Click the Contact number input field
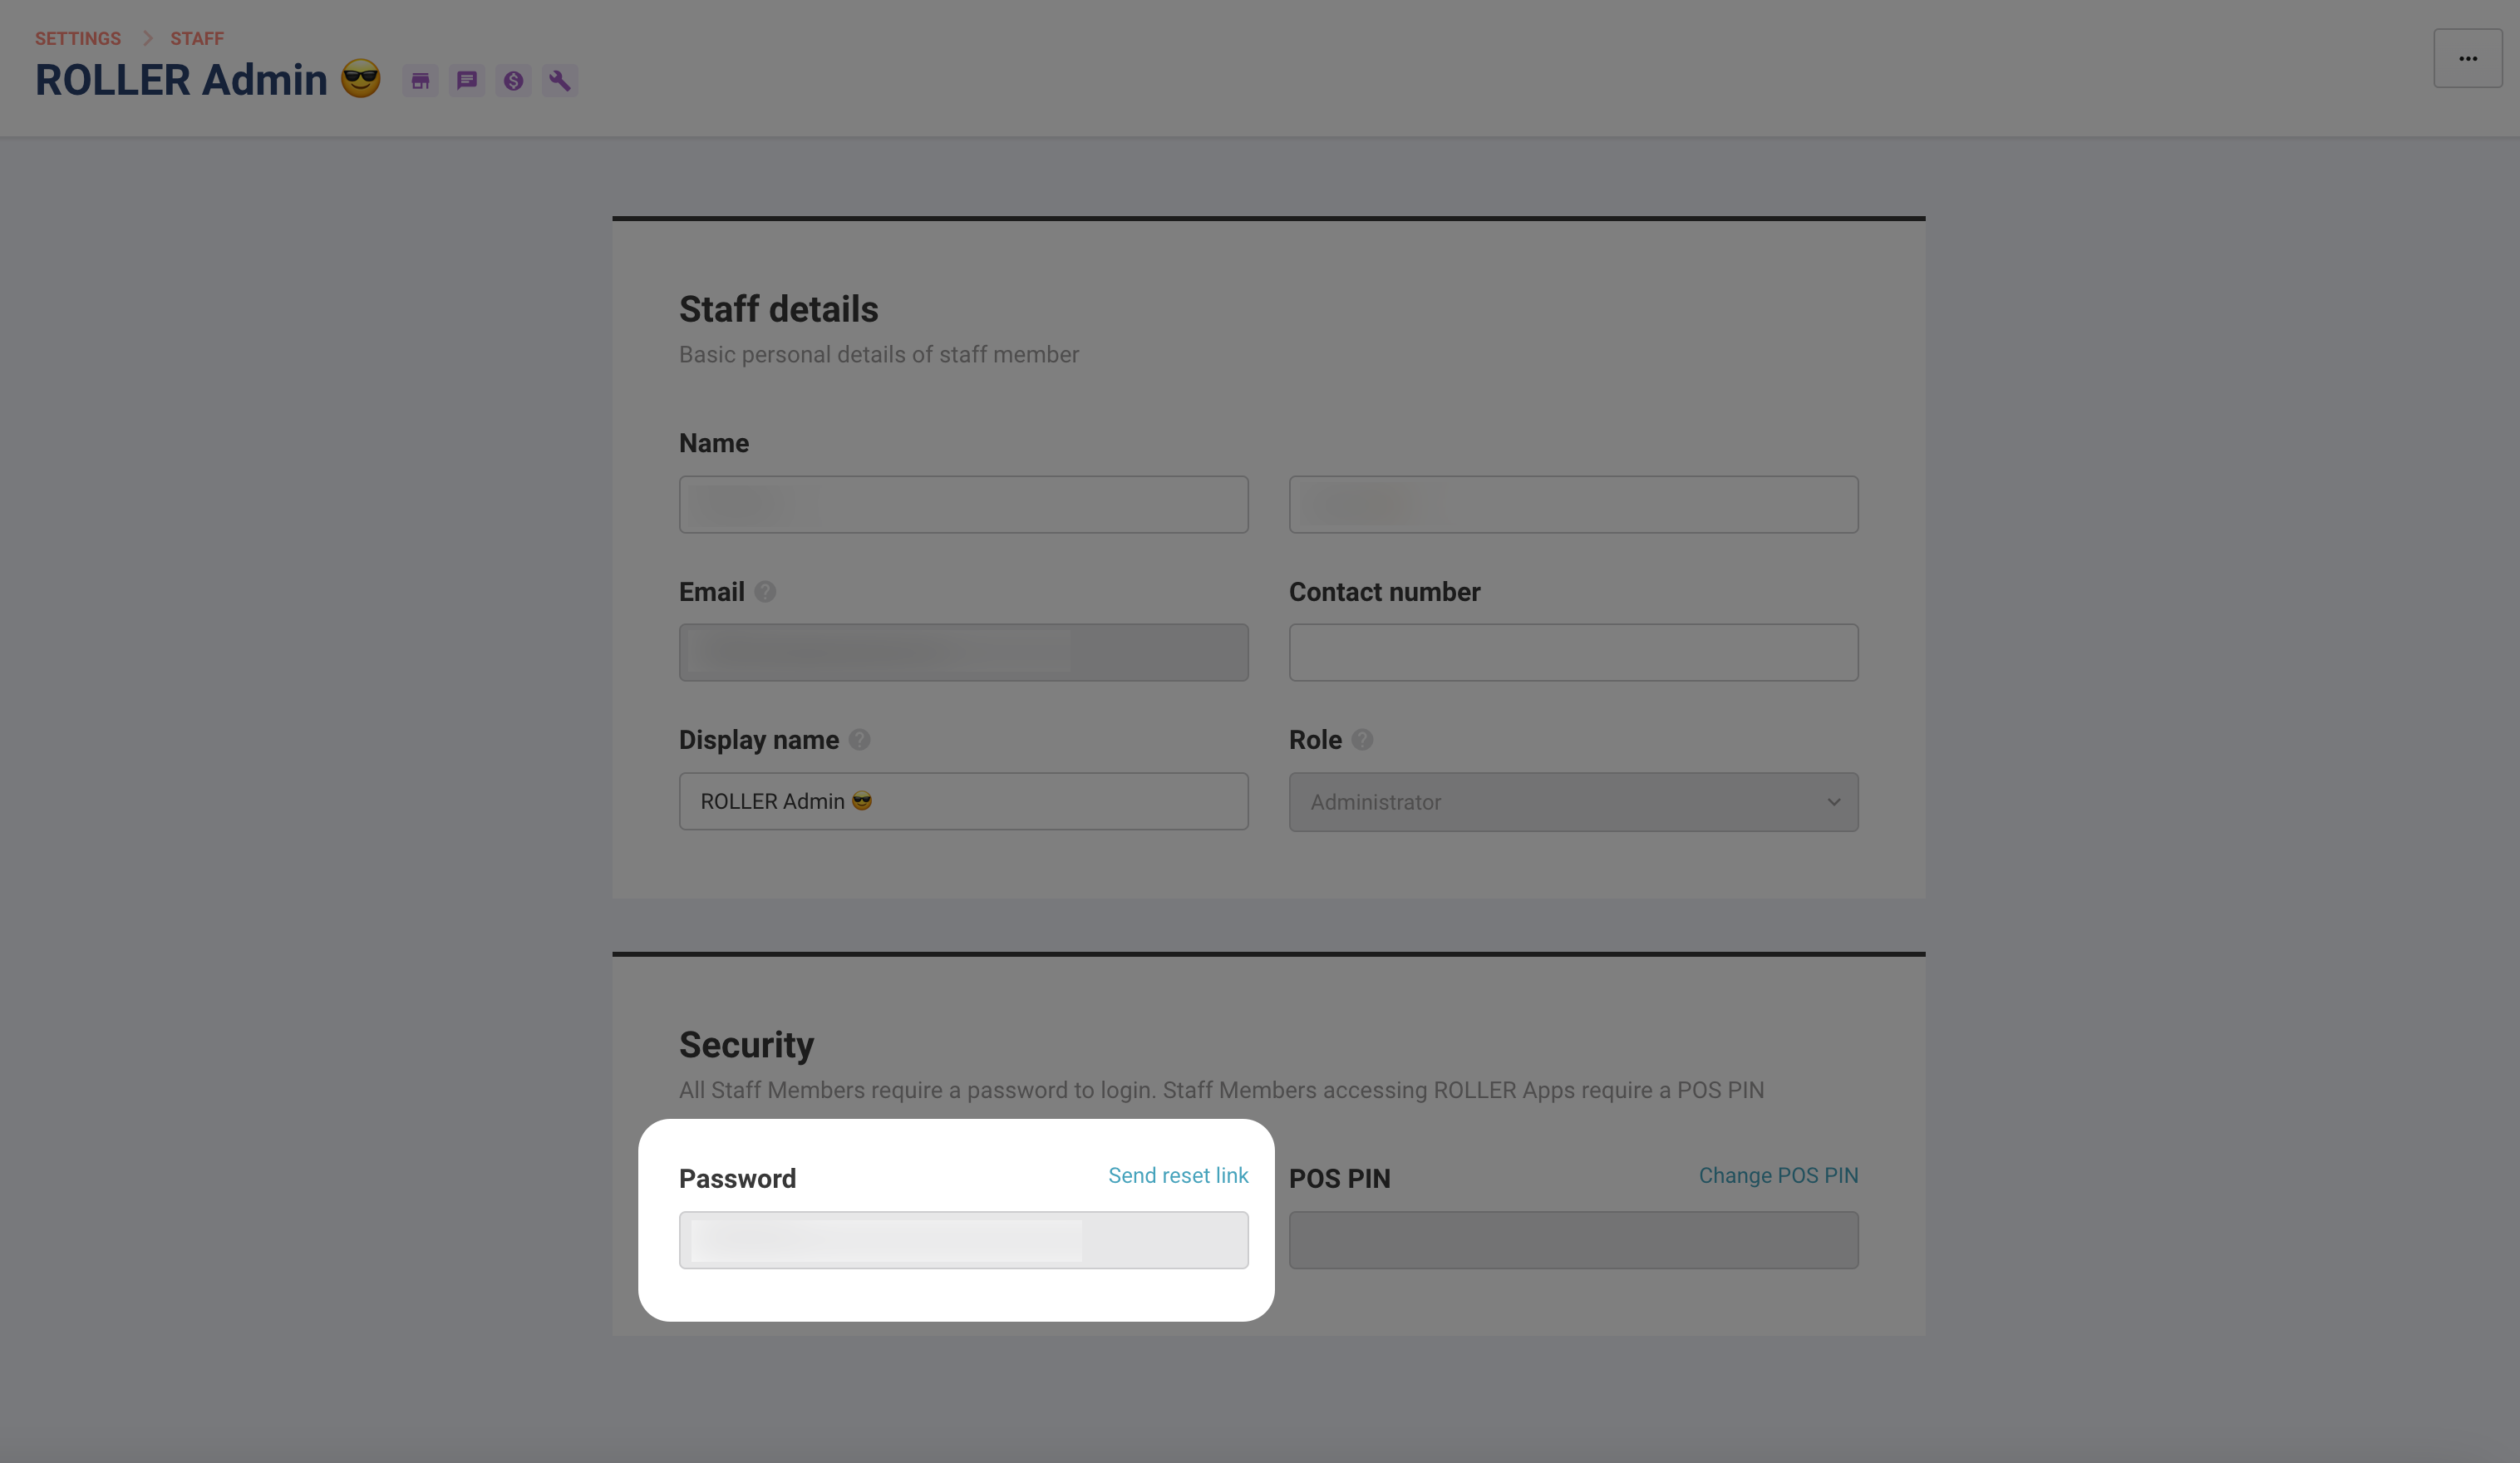Viewport: 2520px width, 1463px height. [1573, 653]
